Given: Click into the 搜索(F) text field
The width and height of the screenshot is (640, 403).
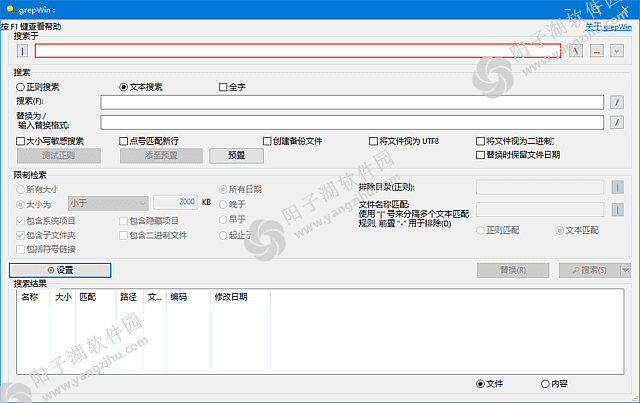Looking at the screenshot, I should [x=352, y=102].
